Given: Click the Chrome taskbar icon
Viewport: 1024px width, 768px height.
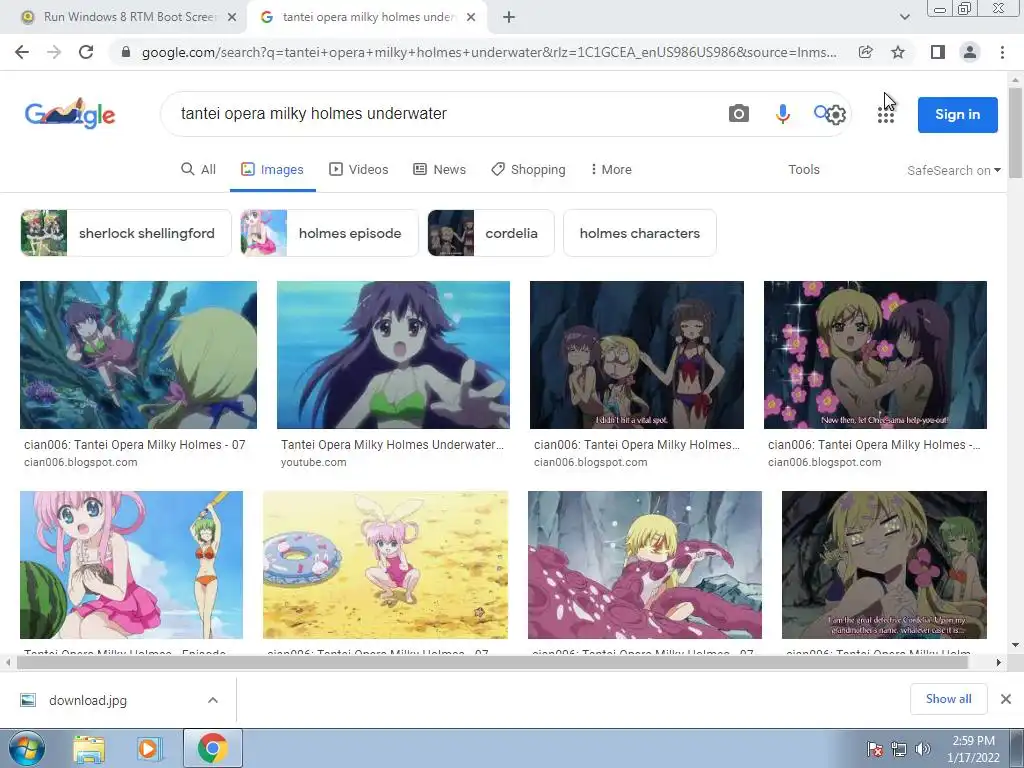Looking at the screenshot, I should [x=212, y=748].
